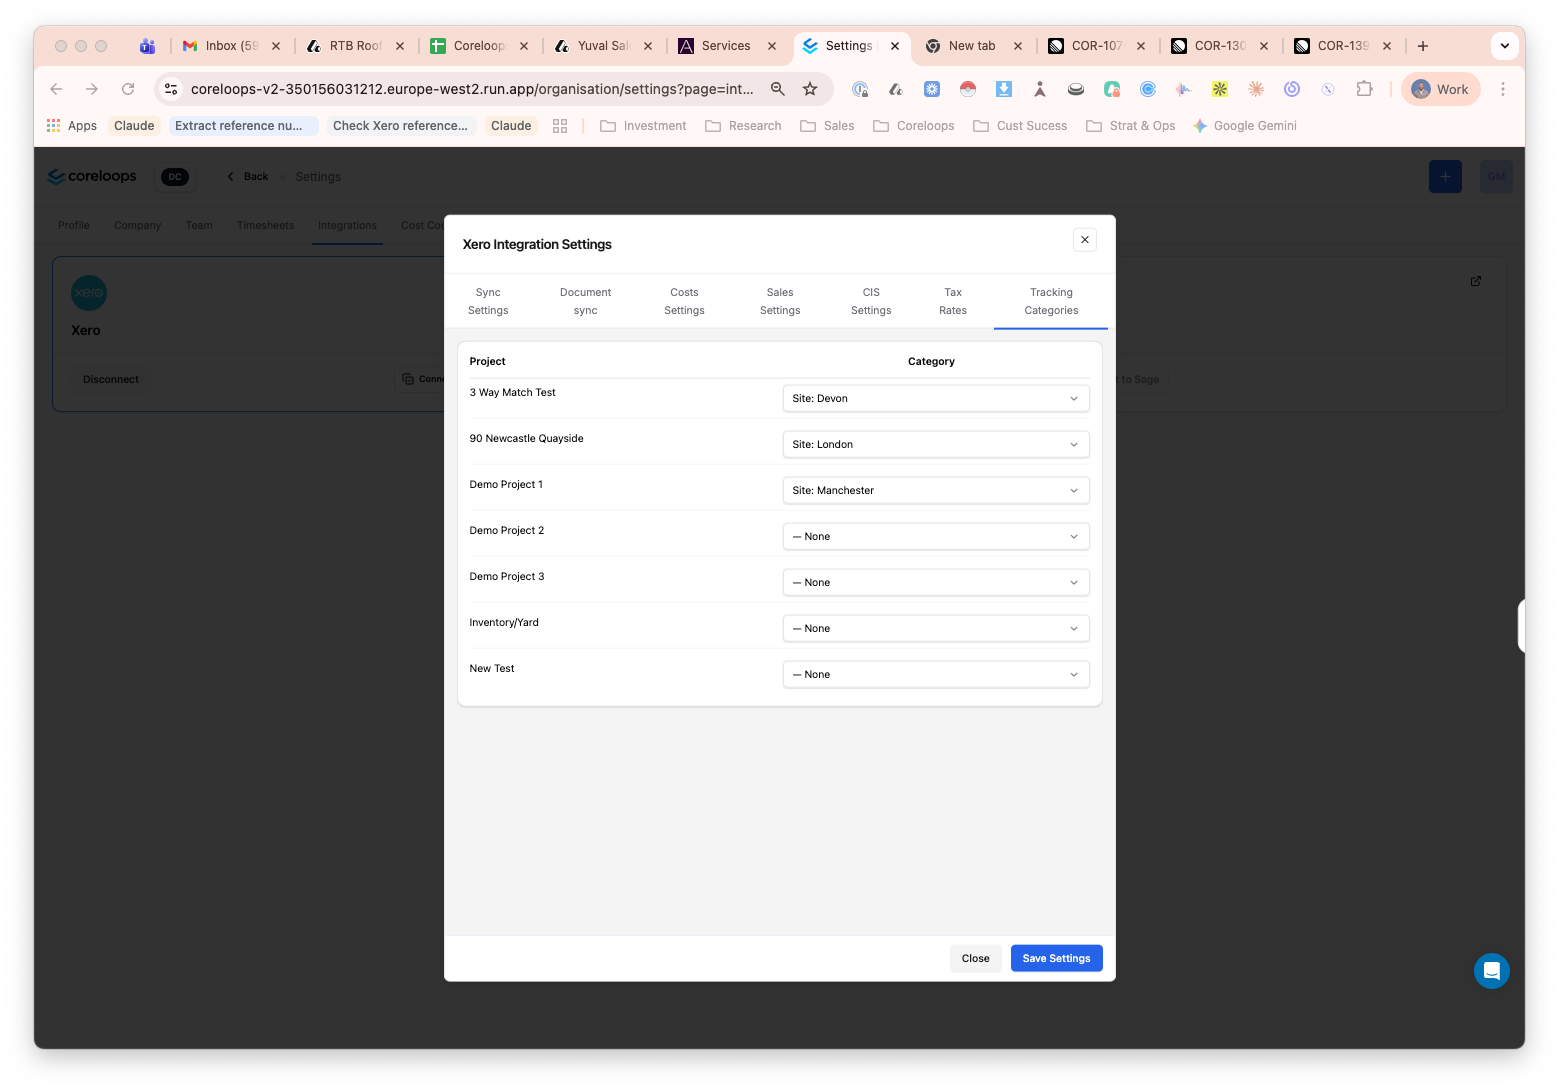Open category dropdown for Demo Project 1
Viewport: 1559px width, 1091px height.
[936, 490]
